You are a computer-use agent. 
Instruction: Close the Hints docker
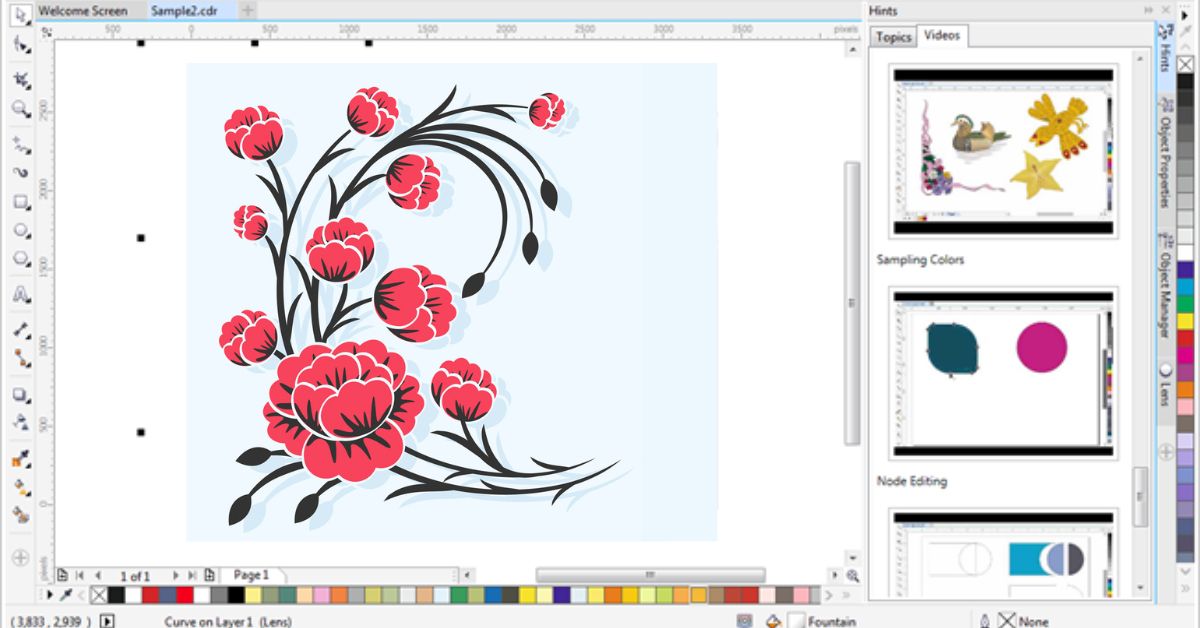coord(1165,11)
